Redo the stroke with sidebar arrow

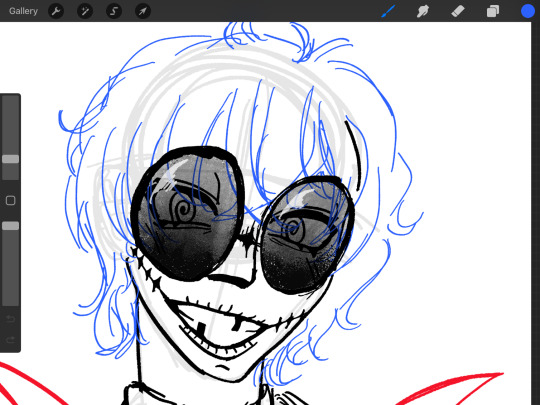(x=10, y=340)
